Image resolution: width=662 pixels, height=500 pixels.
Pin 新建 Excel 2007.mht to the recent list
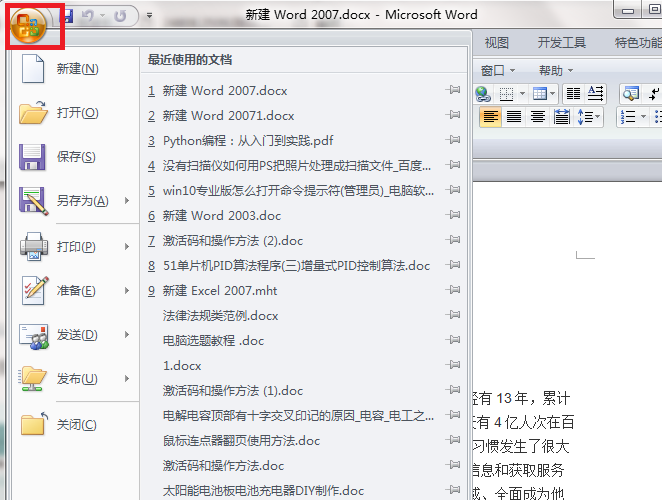click(x=453, y=290)
